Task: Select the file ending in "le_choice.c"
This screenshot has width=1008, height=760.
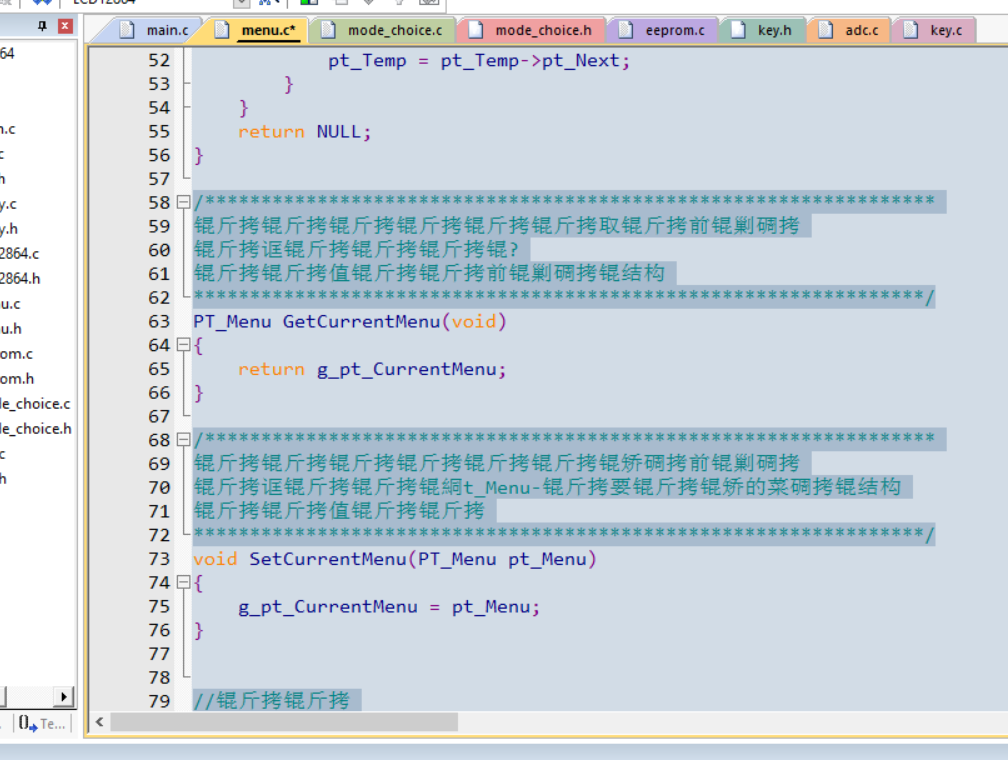Action: pyautogui.click(x=35, y=404)
